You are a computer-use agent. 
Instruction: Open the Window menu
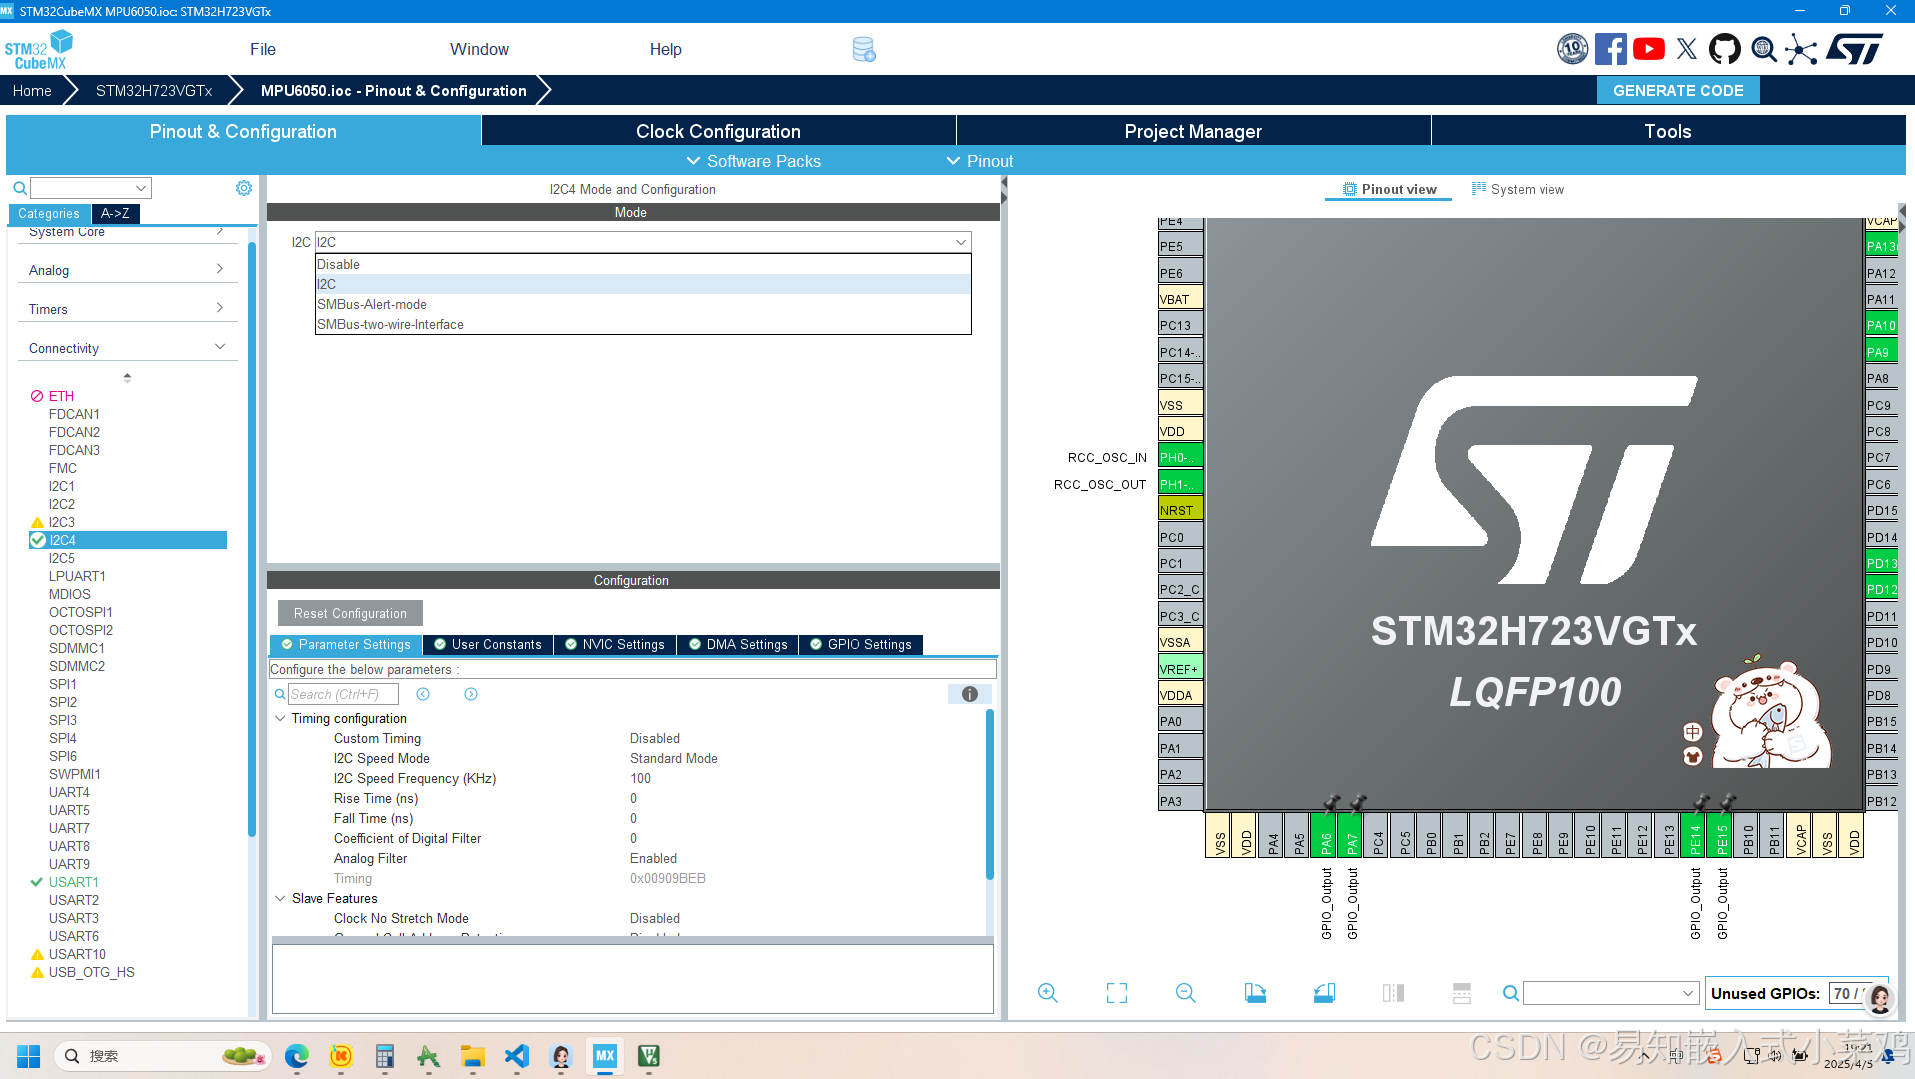click(x=479, y=49)
